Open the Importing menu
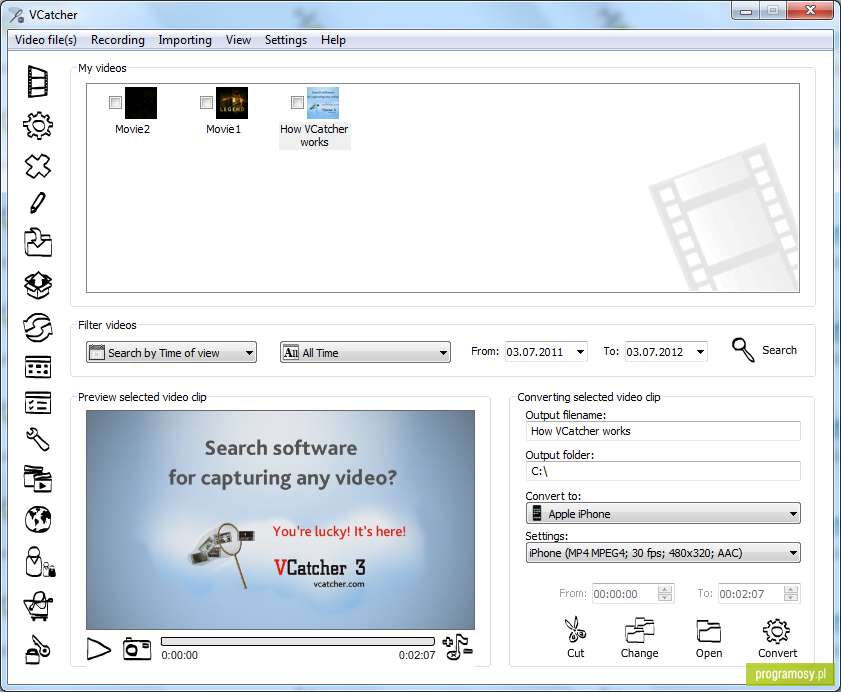The height and width of the screenshot is (692, 841). click(x=185, y=40)
